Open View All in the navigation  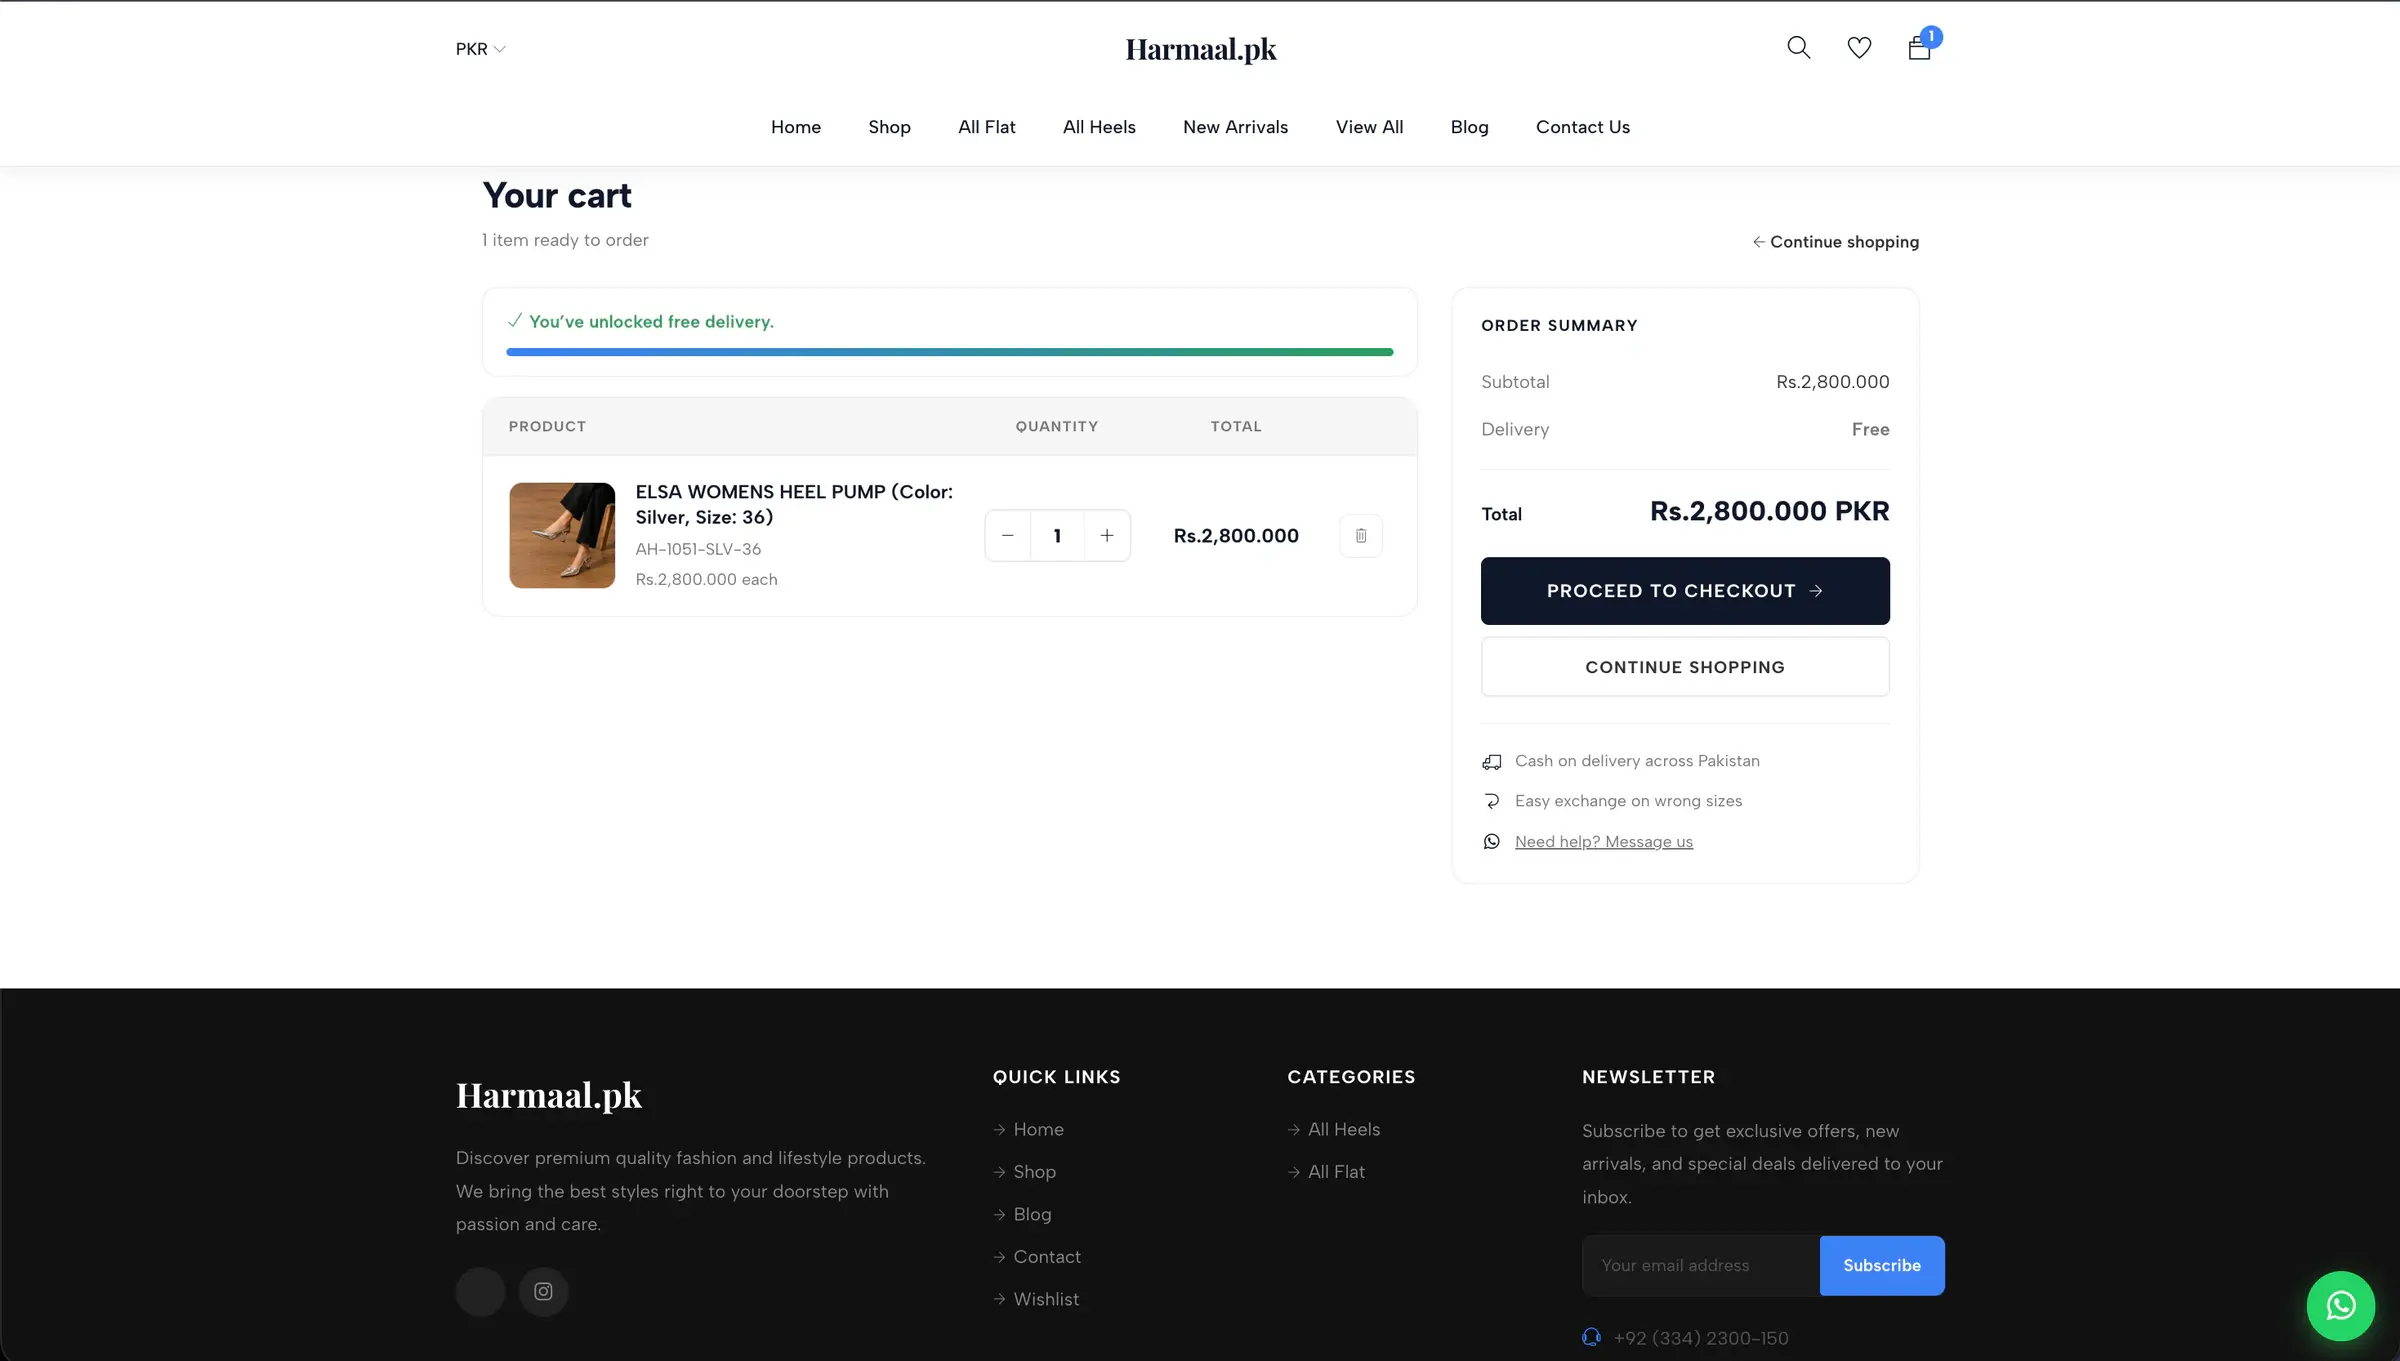click(1369, 127)
